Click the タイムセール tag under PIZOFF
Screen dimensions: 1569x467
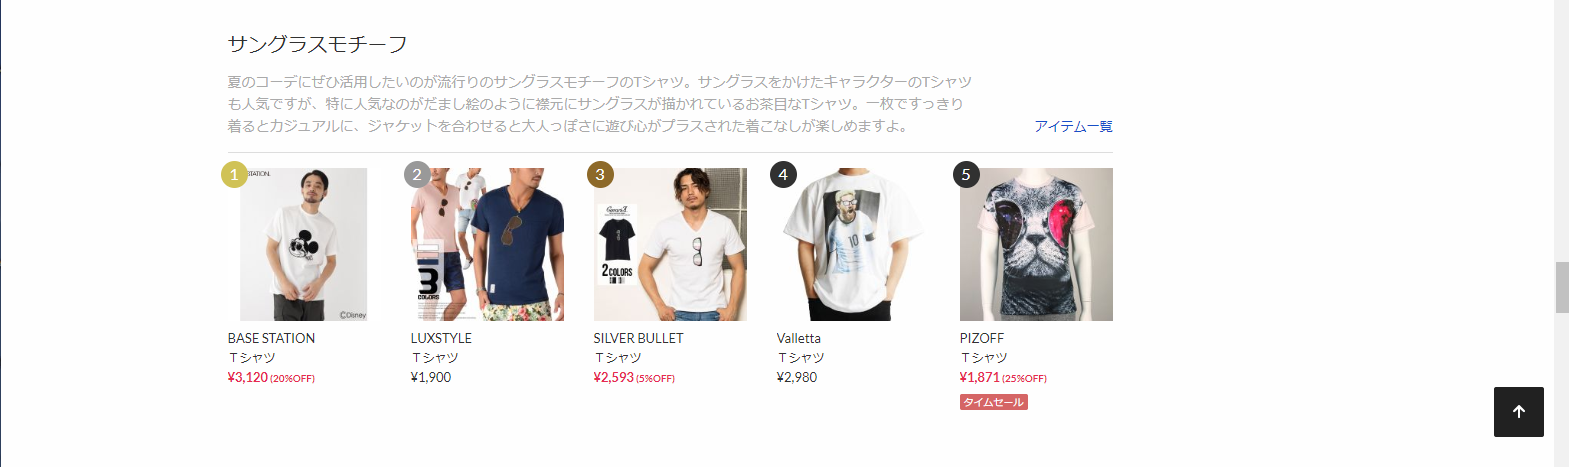[x=993, y=402]
